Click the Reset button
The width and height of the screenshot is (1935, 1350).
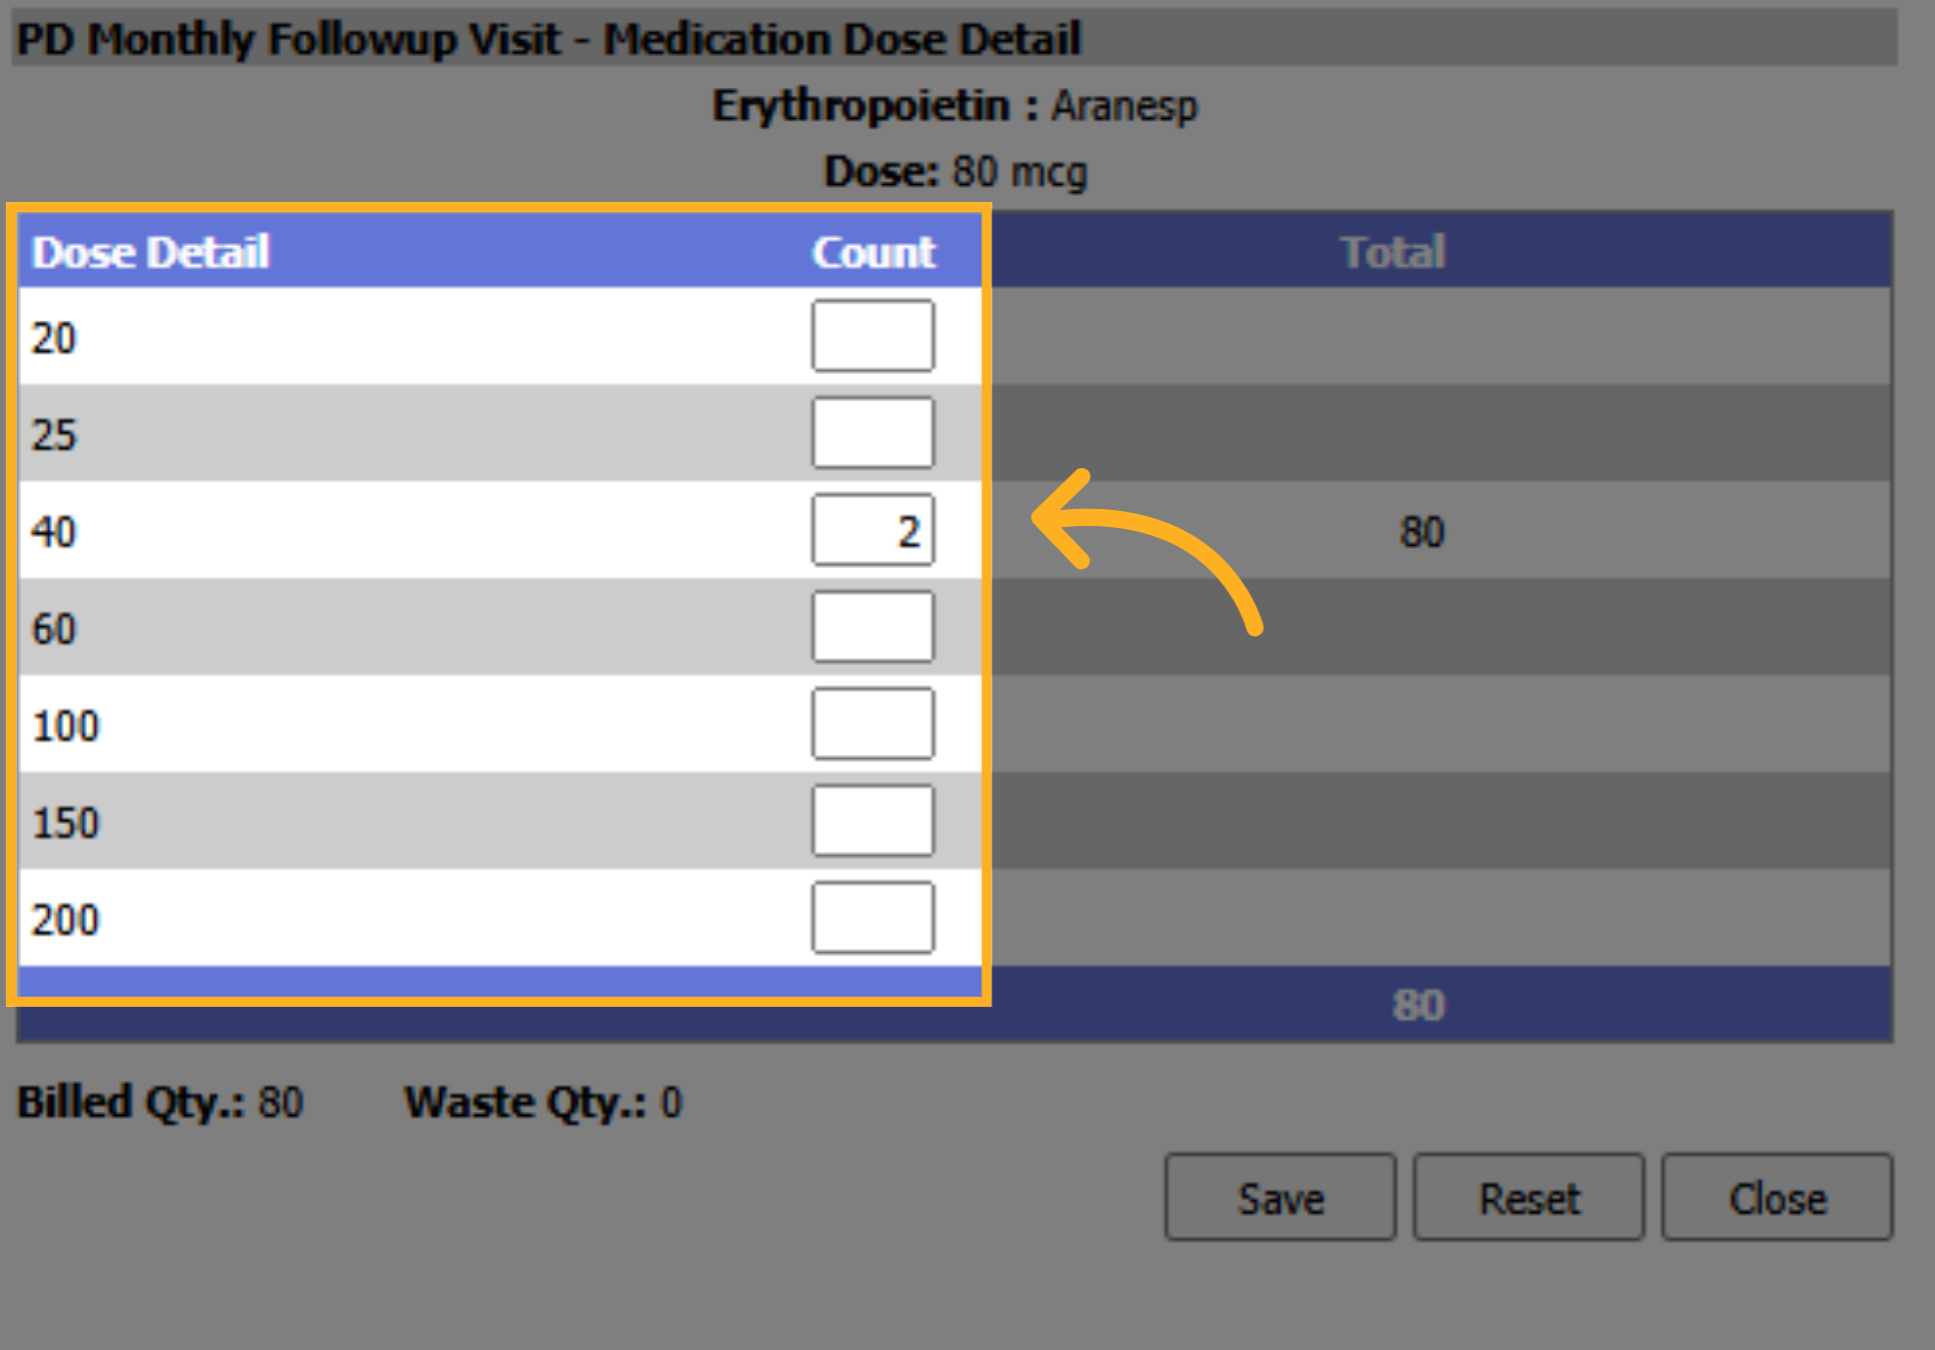point(1528,1197)
